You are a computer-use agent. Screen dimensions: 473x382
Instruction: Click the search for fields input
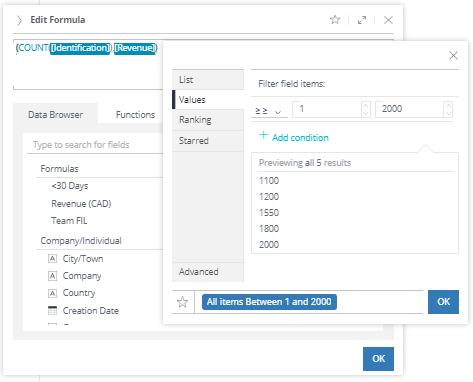(95, 145)
